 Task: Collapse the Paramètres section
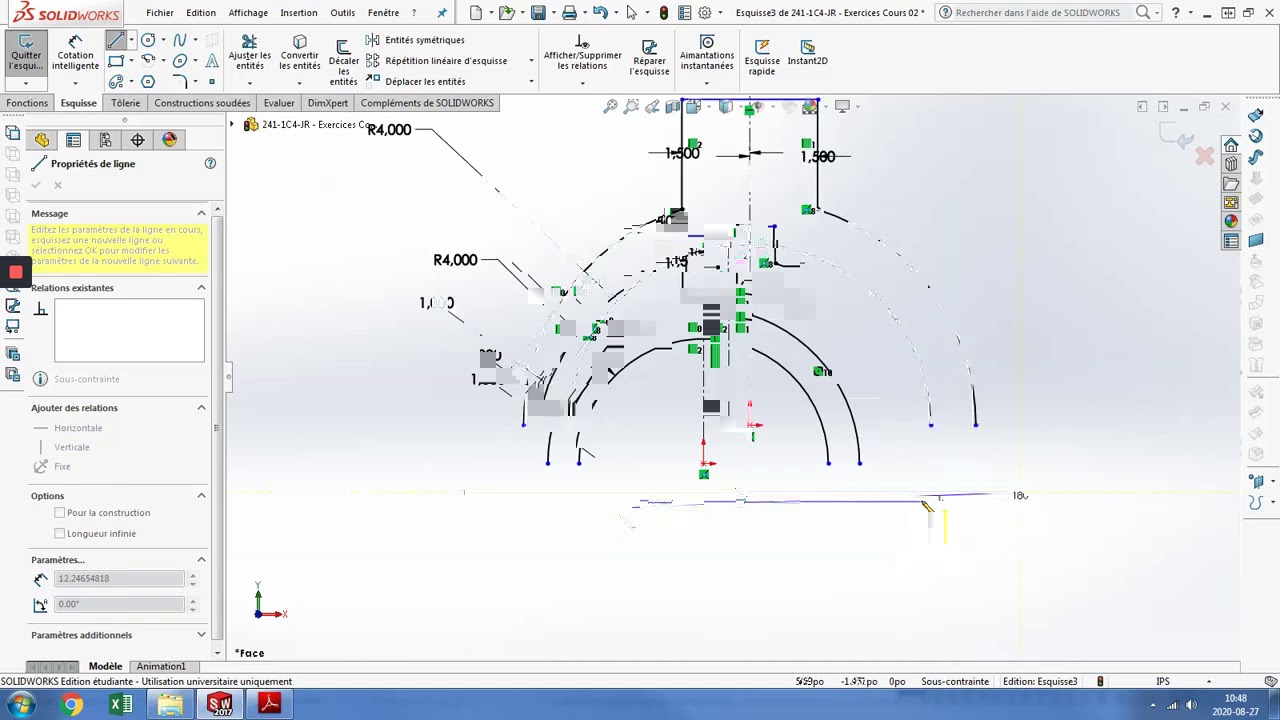click(201, 560)
